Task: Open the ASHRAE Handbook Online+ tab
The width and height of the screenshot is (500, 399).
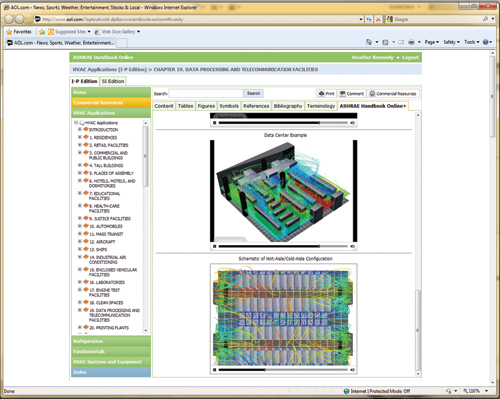Action: point(373,106)
